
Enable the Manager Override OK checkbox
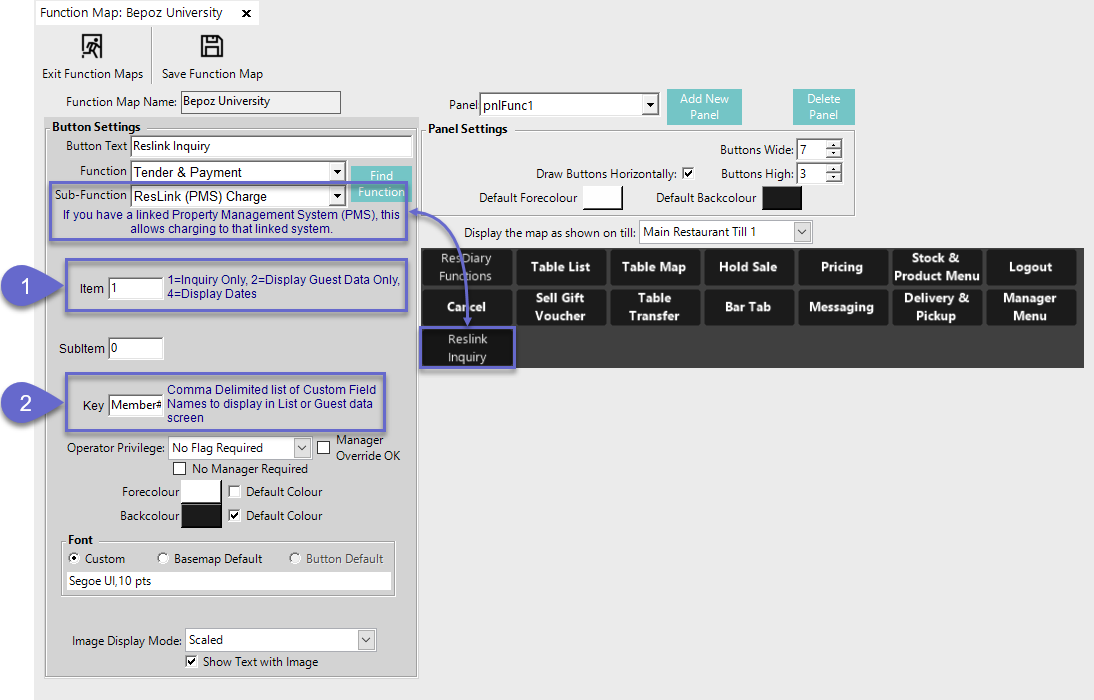[323, 447]
